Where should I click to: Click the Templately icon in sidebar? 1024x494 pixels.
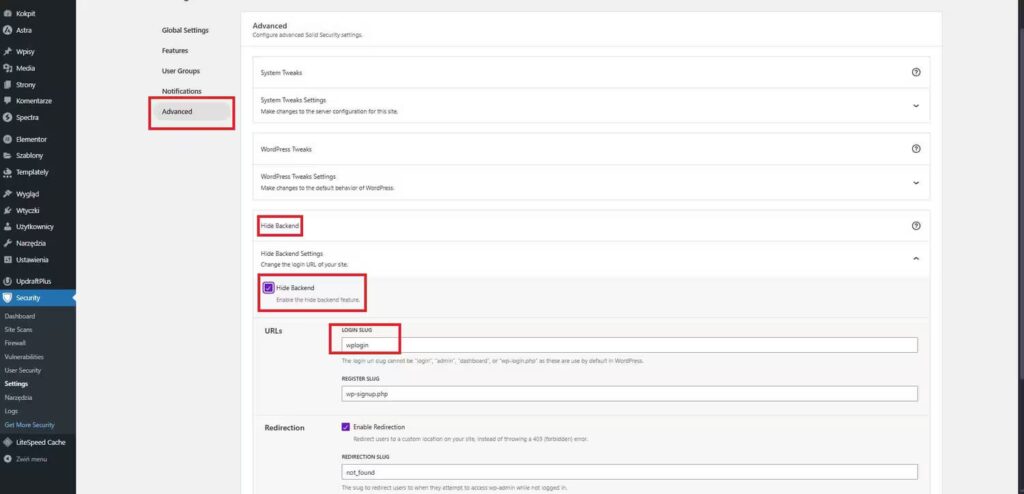pyautogui.click(x=8, y=173)
